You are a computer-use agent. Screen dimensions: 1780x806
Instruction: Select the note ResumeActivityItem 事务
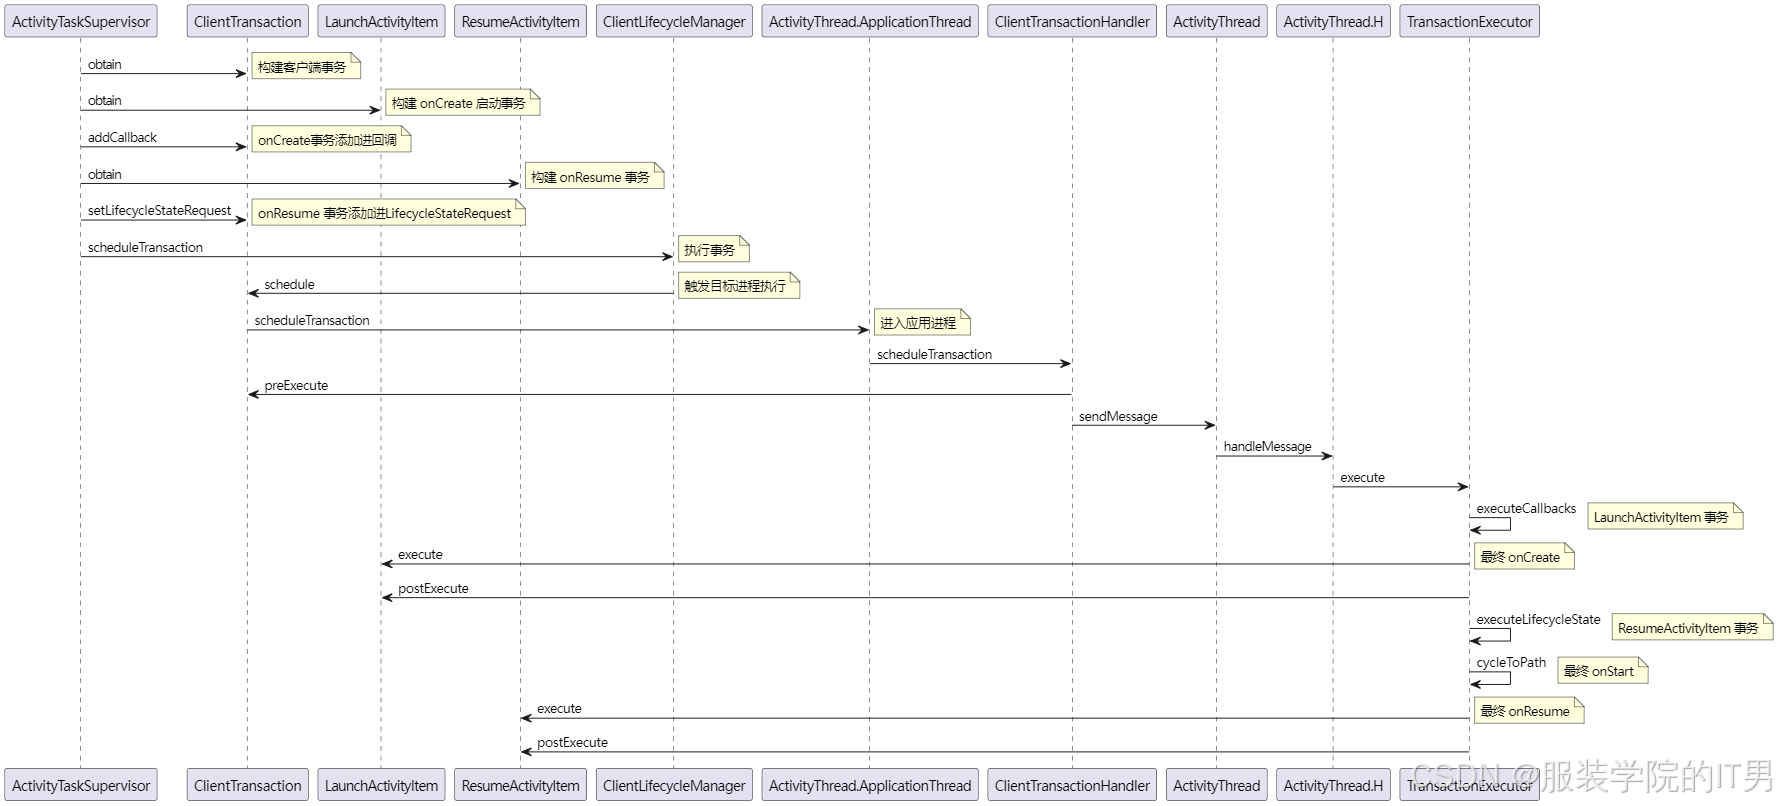(1692, 628)
